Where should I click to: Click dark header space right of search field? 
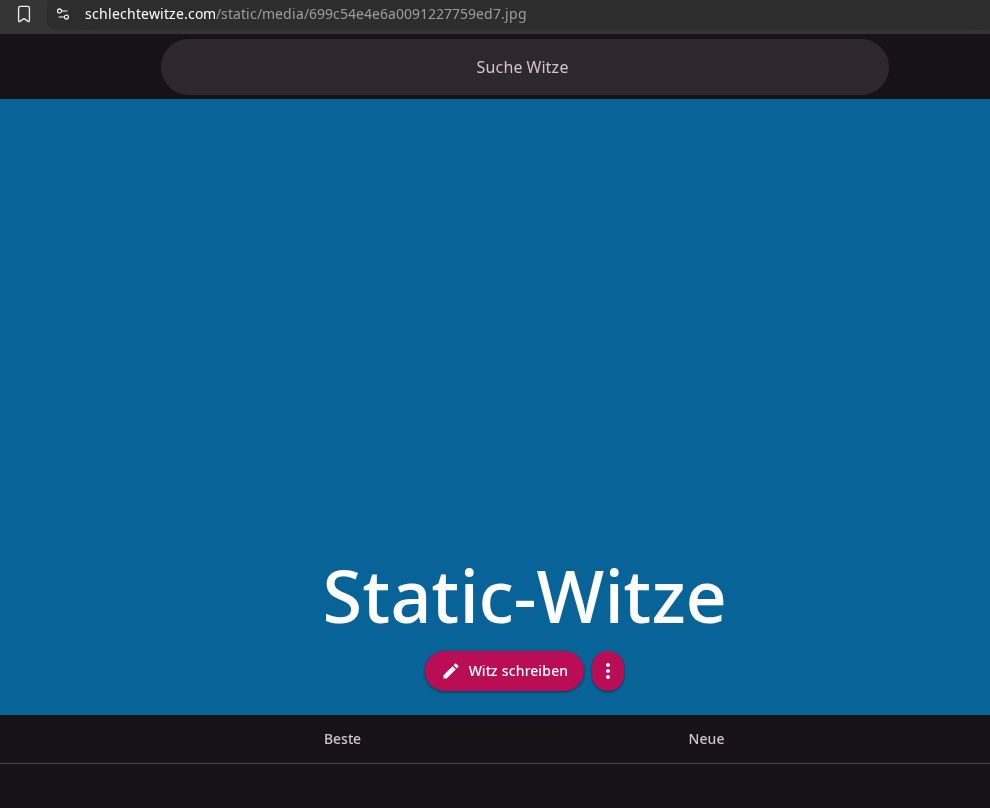(x=938, y=67)
